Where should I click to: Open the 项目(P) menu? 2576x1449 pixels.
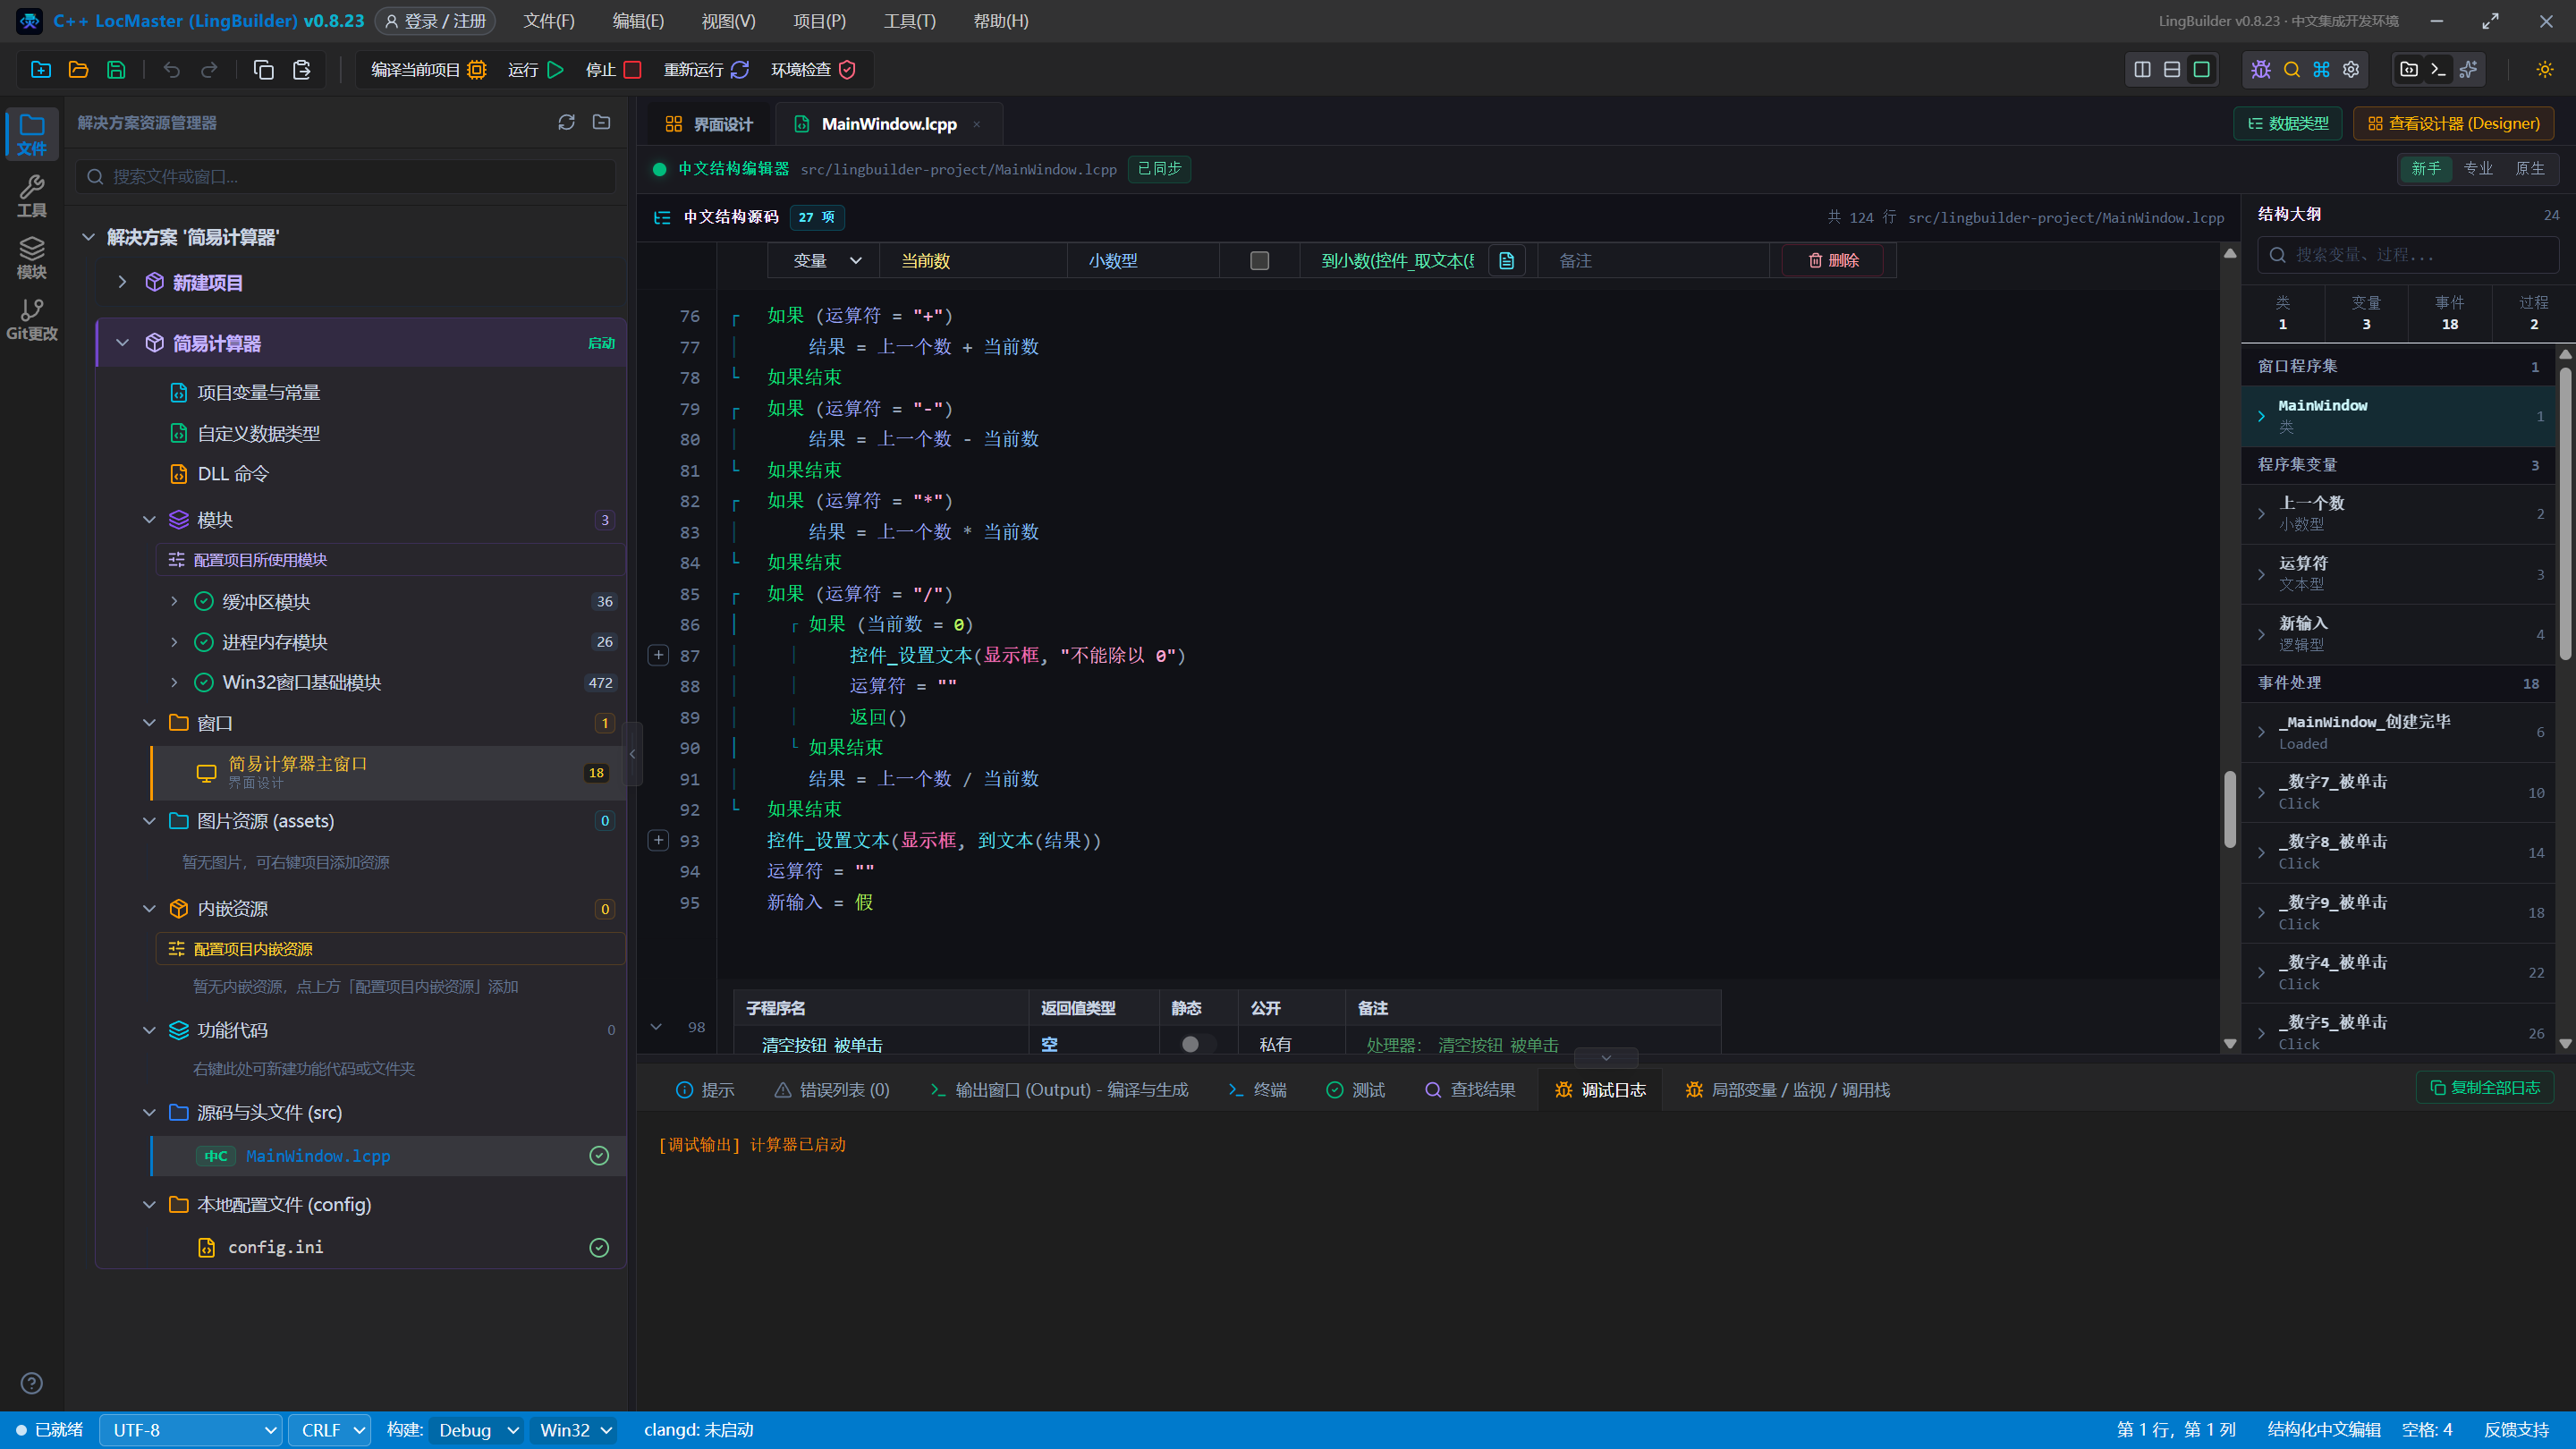(x=819, y=21)
